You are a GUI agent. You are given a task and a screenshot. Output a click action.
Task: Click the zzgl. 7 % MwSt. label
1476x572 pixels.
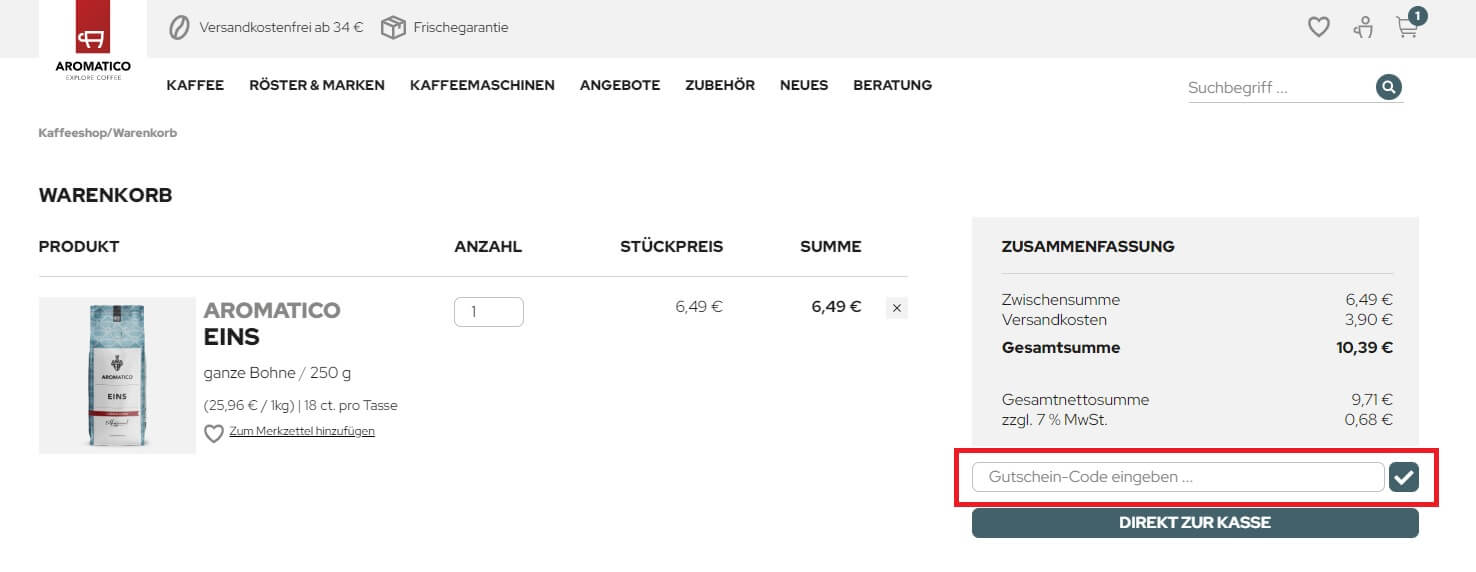click(x=1055, y=420)
